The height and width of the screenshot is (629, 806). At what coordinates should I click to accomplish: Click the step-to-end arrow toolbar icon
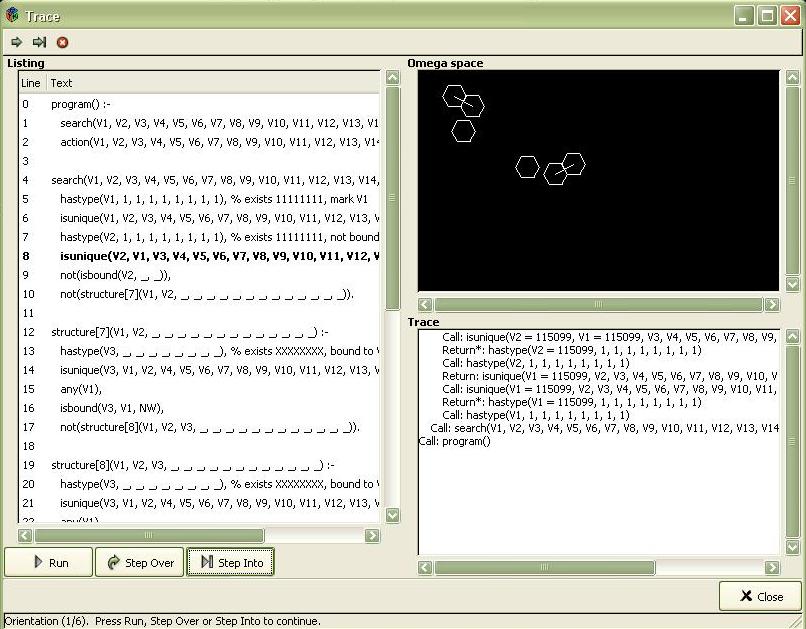(x=39, y=42)
